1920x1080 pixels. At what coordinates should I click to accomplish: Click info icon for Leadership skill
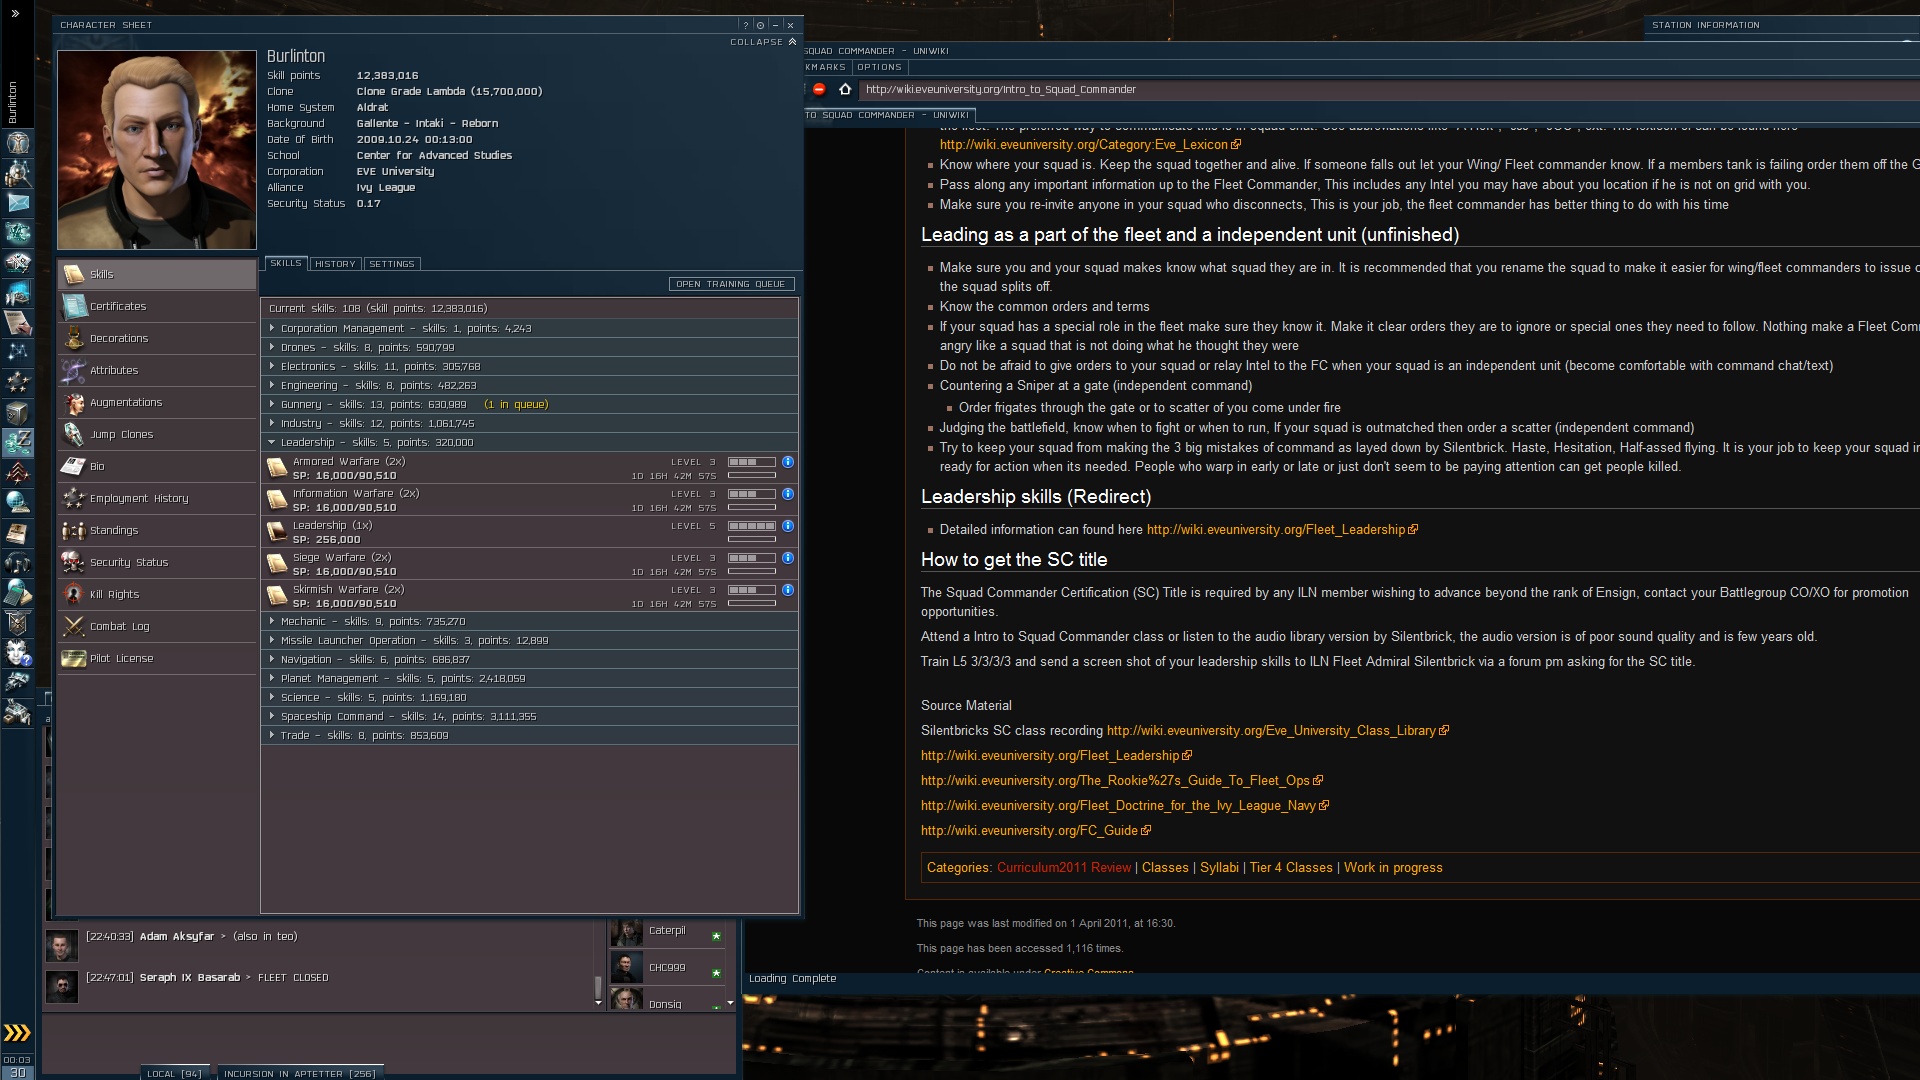tap(788, 526)
